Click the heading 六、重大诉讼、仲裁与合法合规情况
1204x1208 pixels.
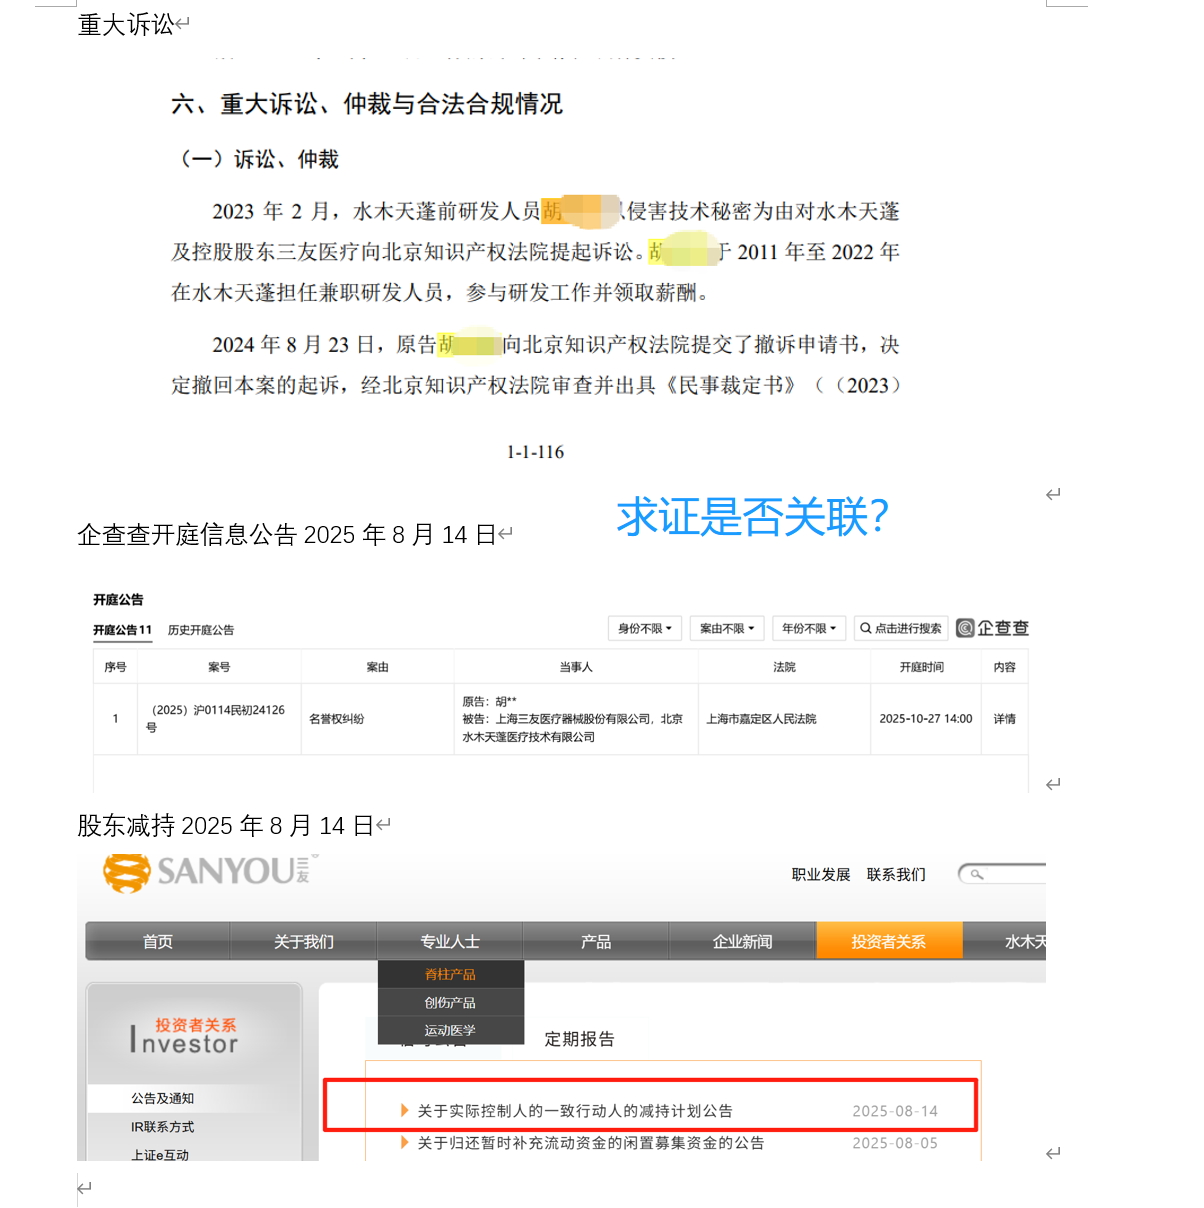[367, 104]
